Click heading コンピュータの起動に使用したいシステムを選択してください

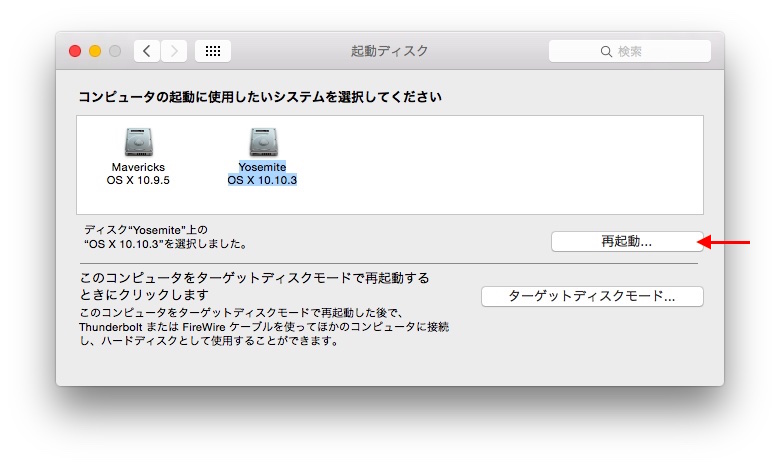tap(260, 96)
